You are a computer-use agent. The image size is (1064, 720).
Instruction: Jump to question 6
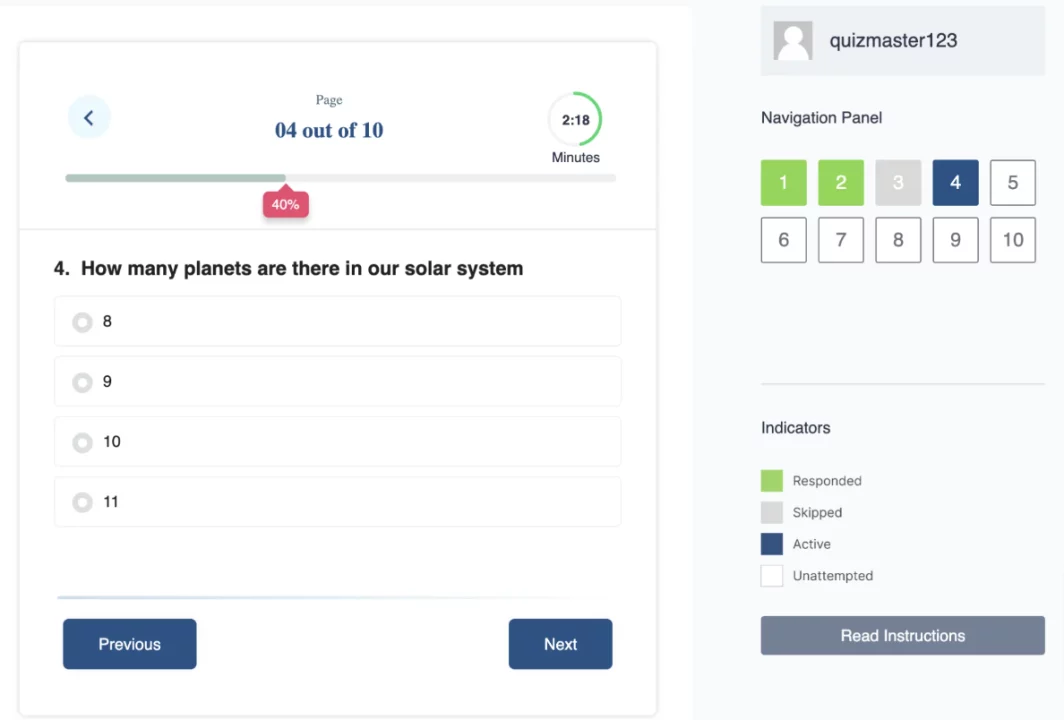click(x=784, y=240)
